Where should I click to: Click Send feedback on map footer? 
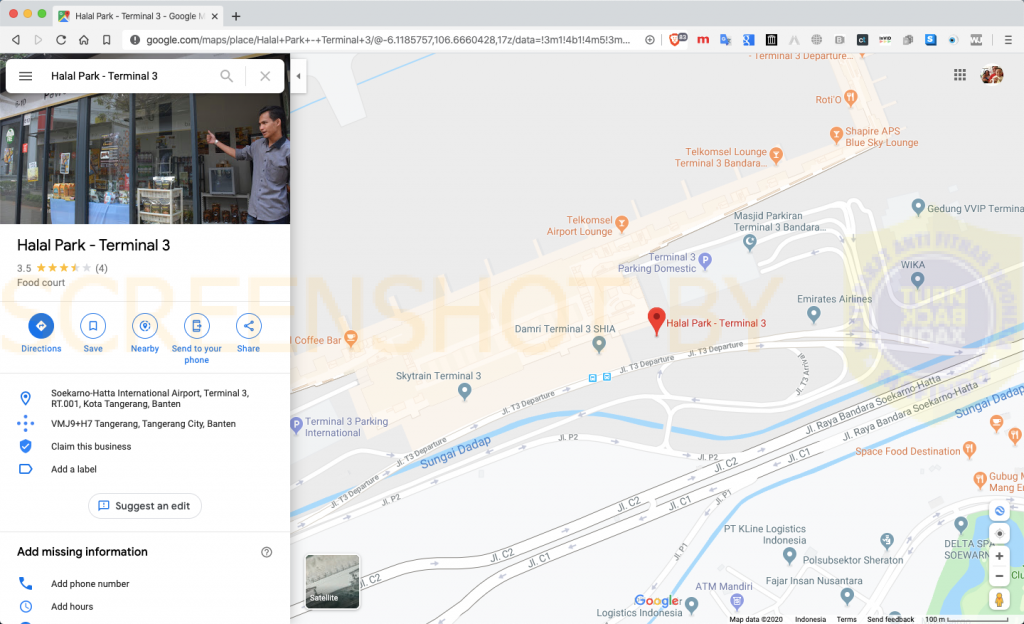tap(890, 619)
